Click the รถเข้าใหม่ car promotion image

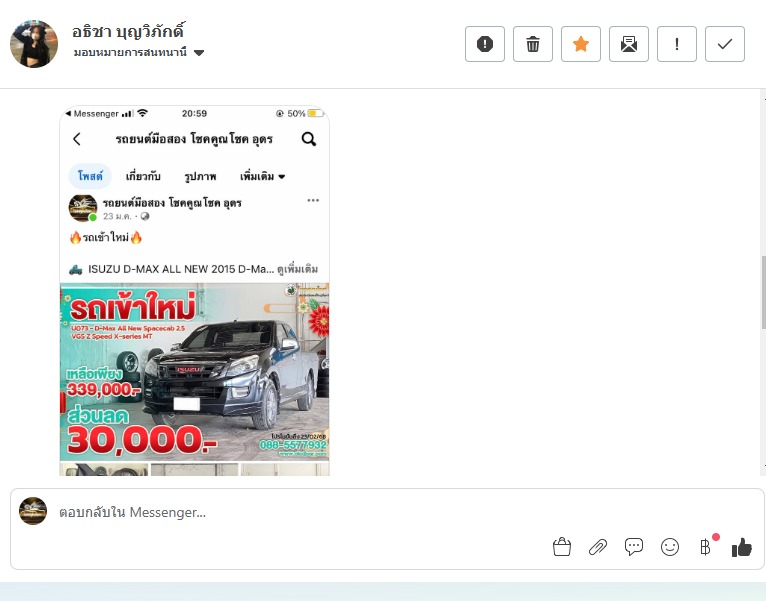(x=194, y=372)
